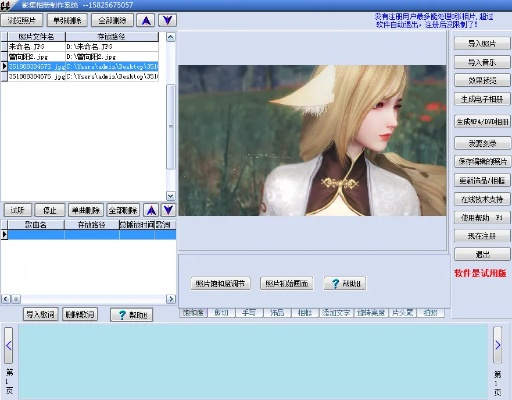Switch to 片头尾 tab
Viewport: 512px width, 400px height.
tap(402, 313)
